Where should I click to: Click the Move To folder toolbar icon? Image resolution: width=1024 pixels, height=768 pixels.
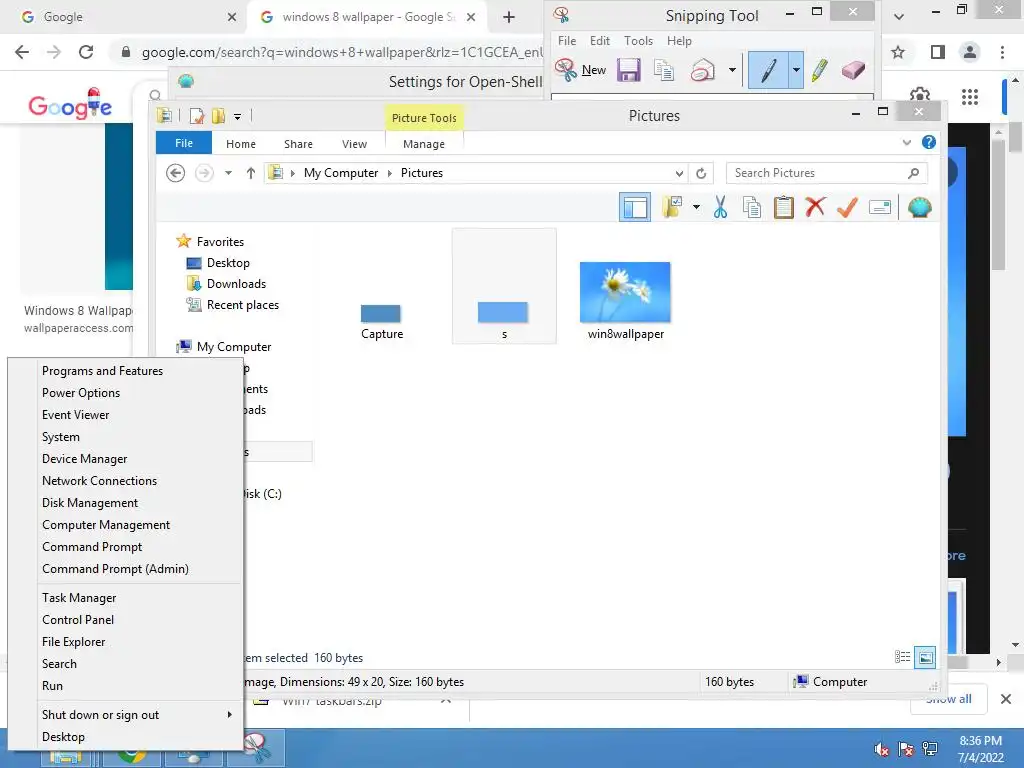[672, 207]
